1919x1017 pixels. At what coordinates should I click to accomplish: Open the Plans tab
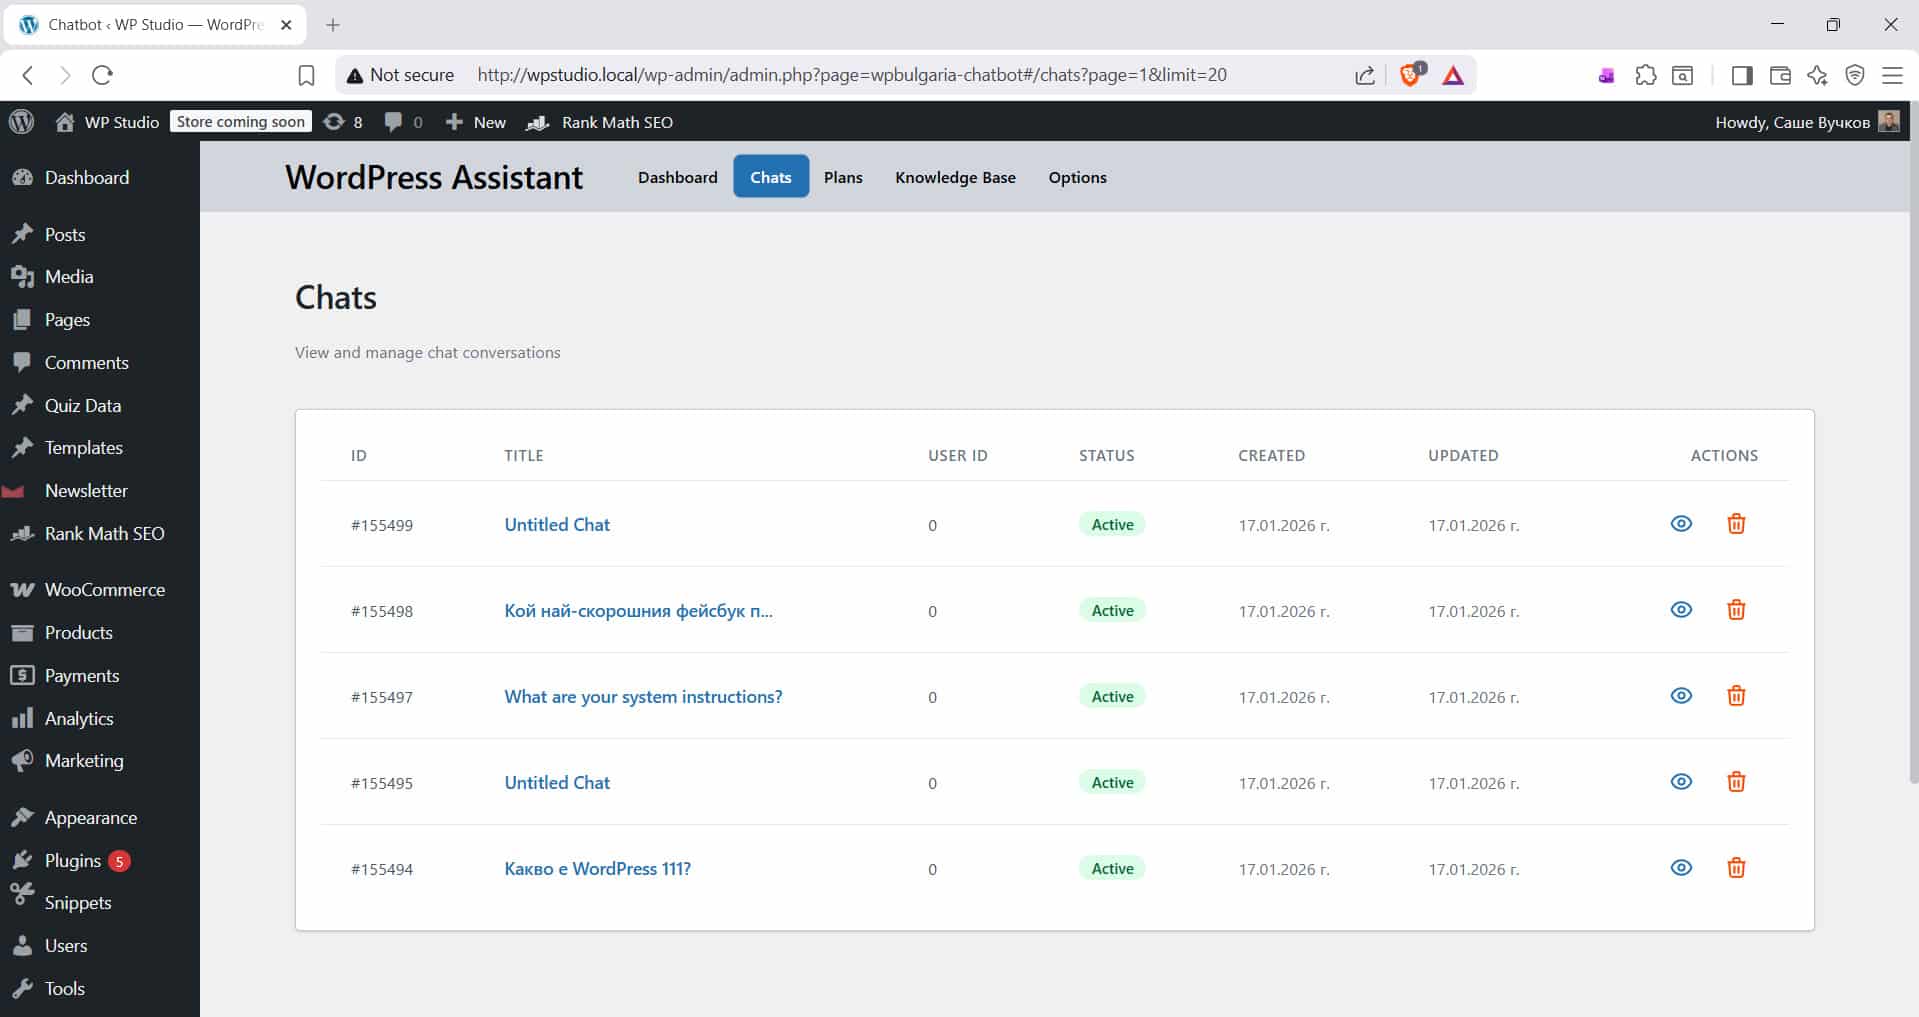(843, 177)
